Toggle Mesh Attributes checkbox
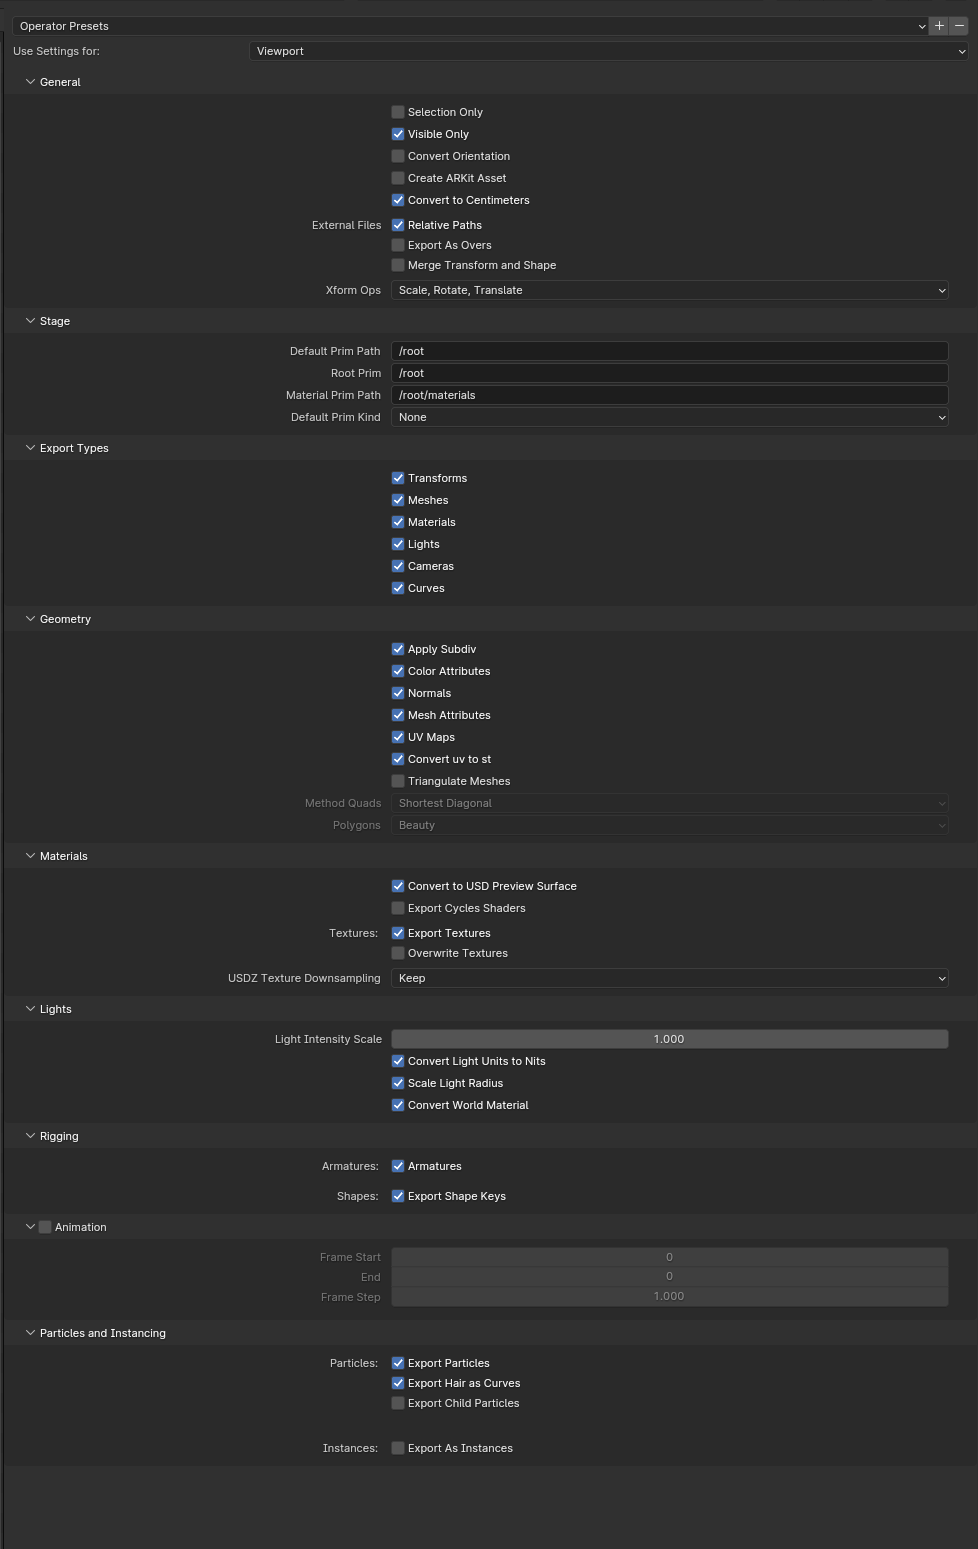This screenshot has height=1549, width=978. click(398, 715)
